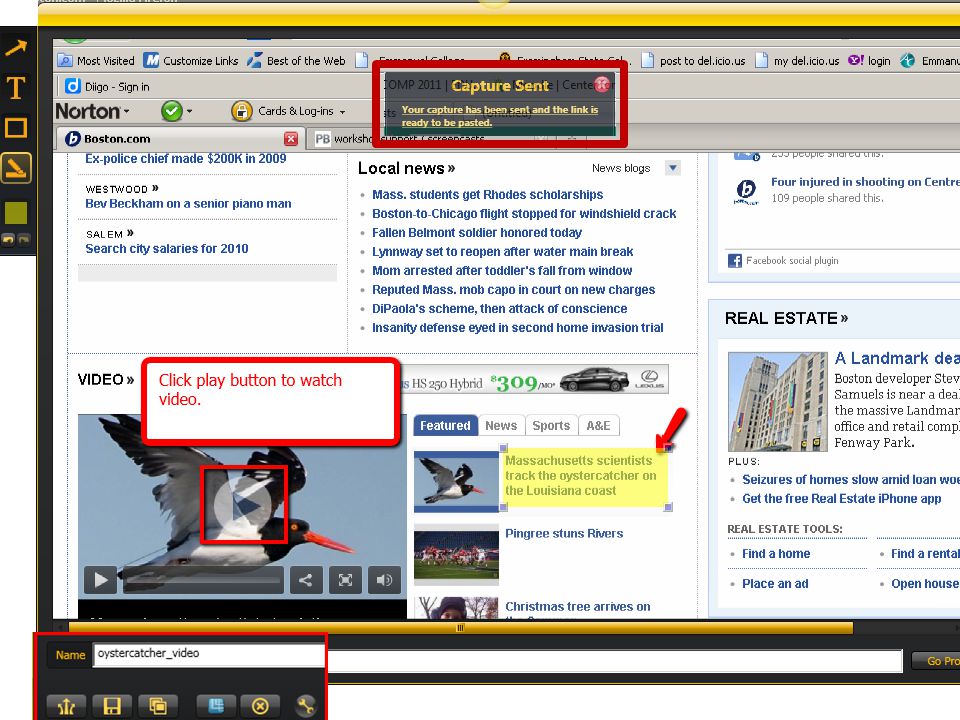Open Pingree stuns Rivers link
The image size is (960, 720).
[564, 533]
